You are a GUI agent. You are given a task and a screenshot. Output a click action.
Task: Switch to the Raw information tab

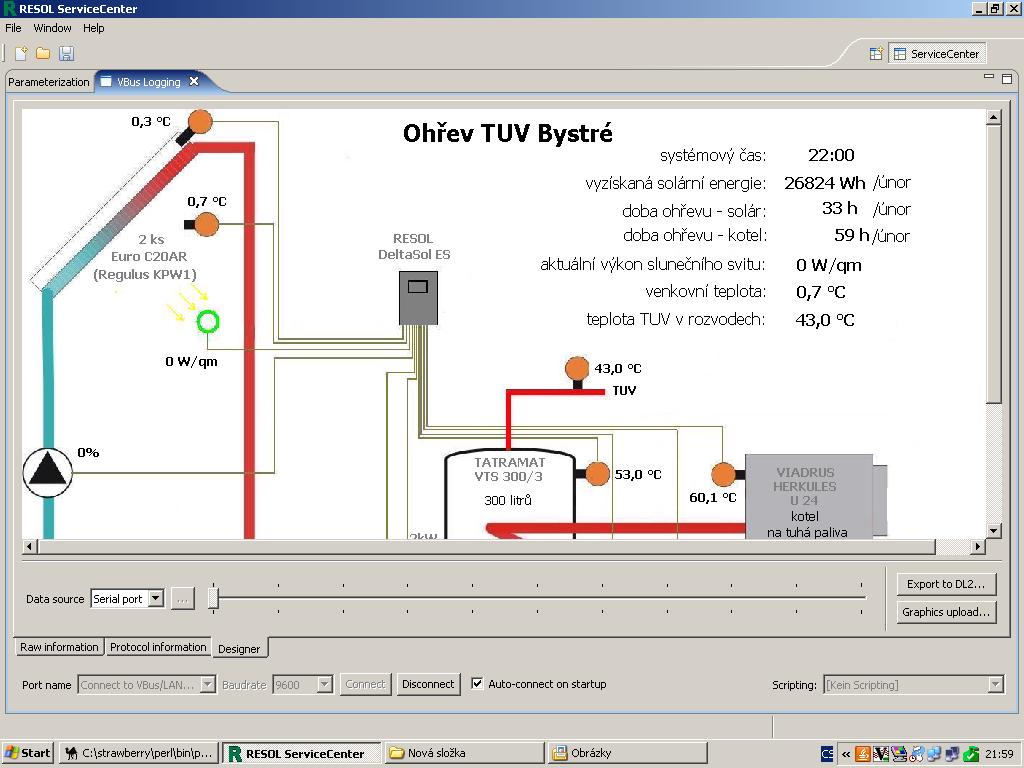click(x=59, y=647)
